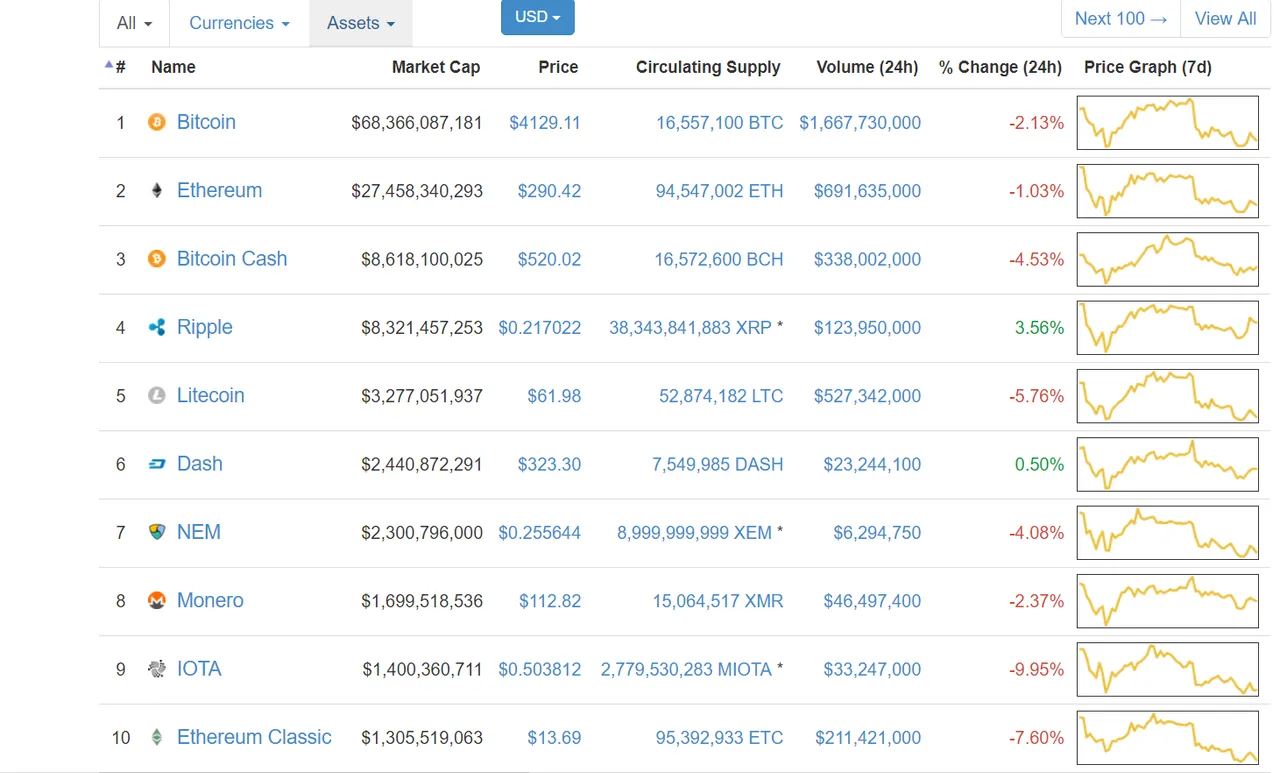The image size is (1280, 773).
Task: Click Bitcoin market cap $68,366,087,181
Action: pos(417,123)
